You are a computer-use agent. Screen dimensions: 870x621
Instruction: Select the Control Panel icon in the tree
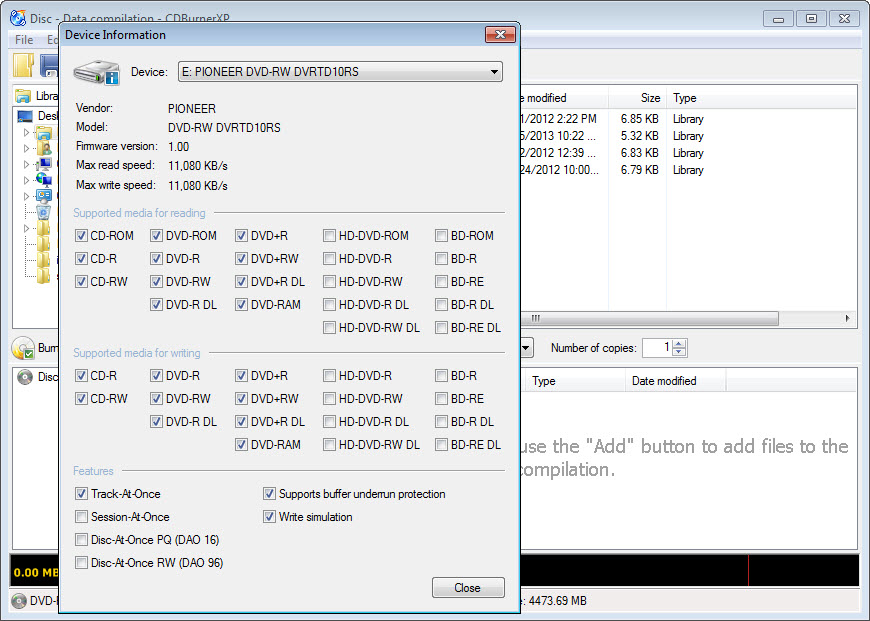(x=44, y=196)
